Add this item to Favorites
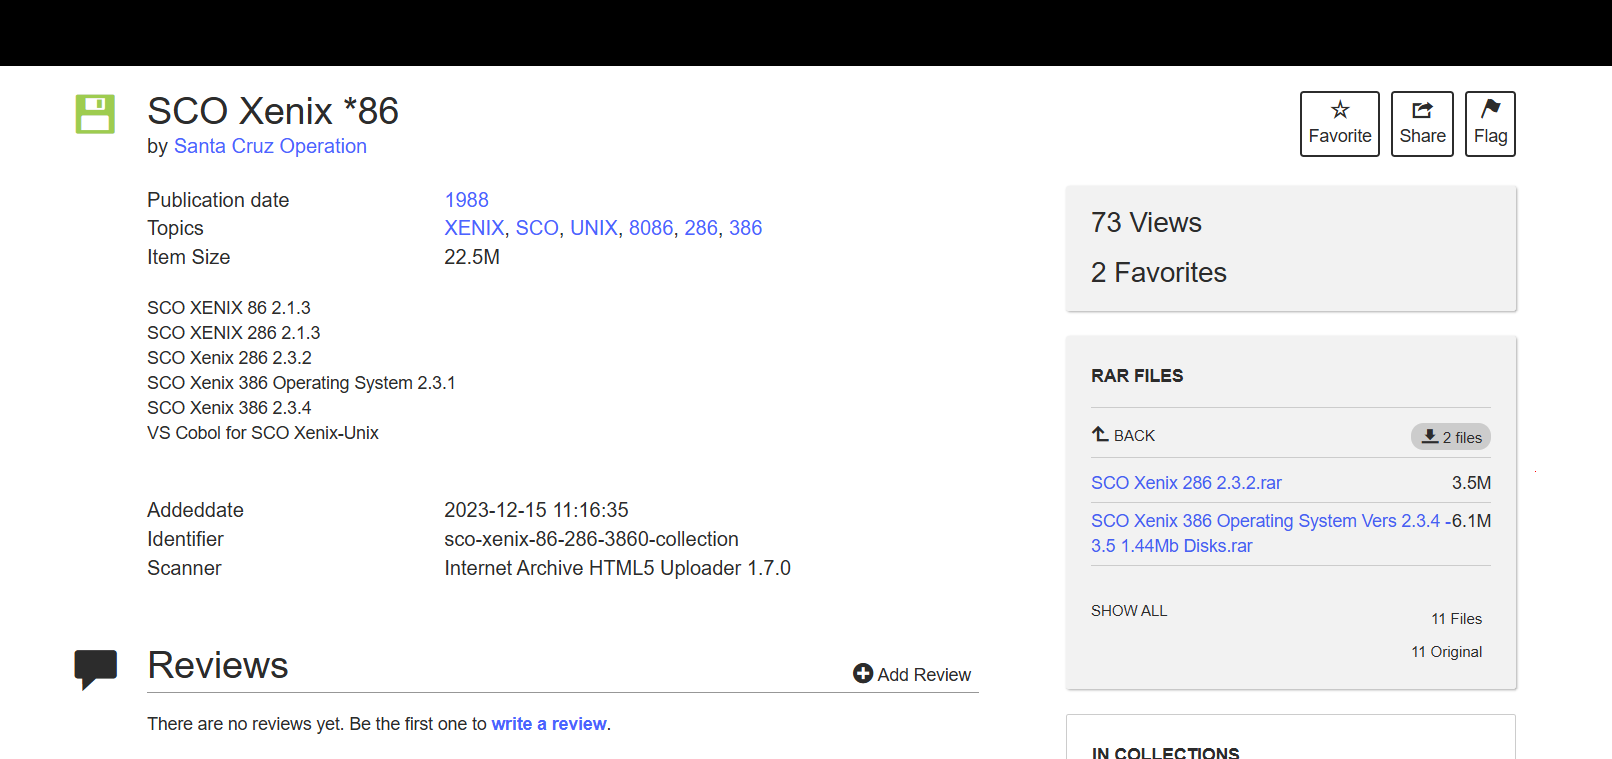This screenshot has height=759, width=1612. pos(1340,124)
